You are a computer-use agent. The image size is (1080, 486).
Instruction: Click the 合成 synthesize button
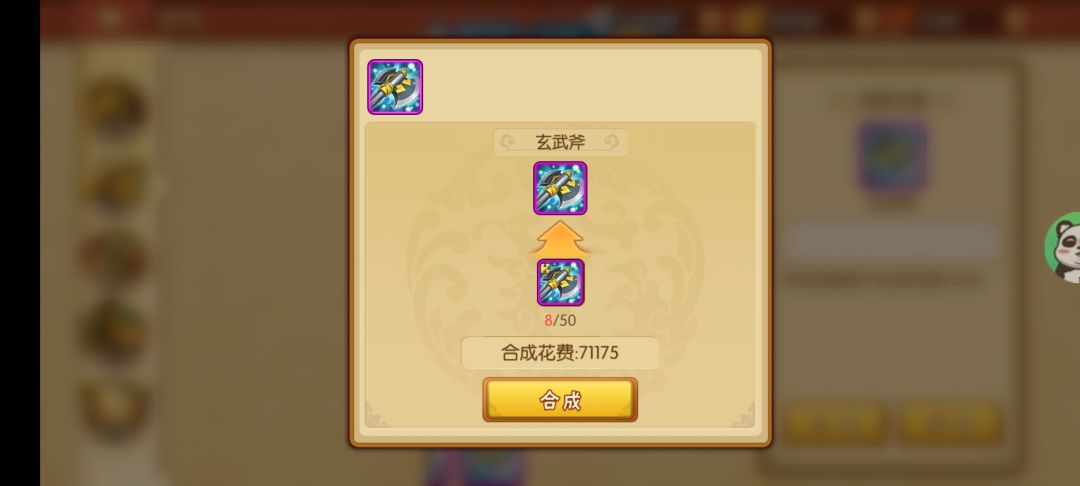[560, 400]
